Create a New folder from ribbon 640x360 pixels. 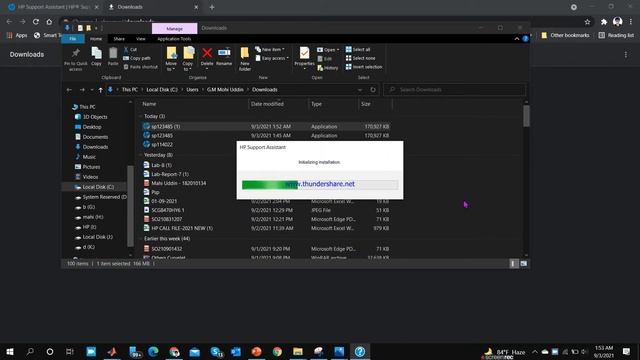click(244, 59)
